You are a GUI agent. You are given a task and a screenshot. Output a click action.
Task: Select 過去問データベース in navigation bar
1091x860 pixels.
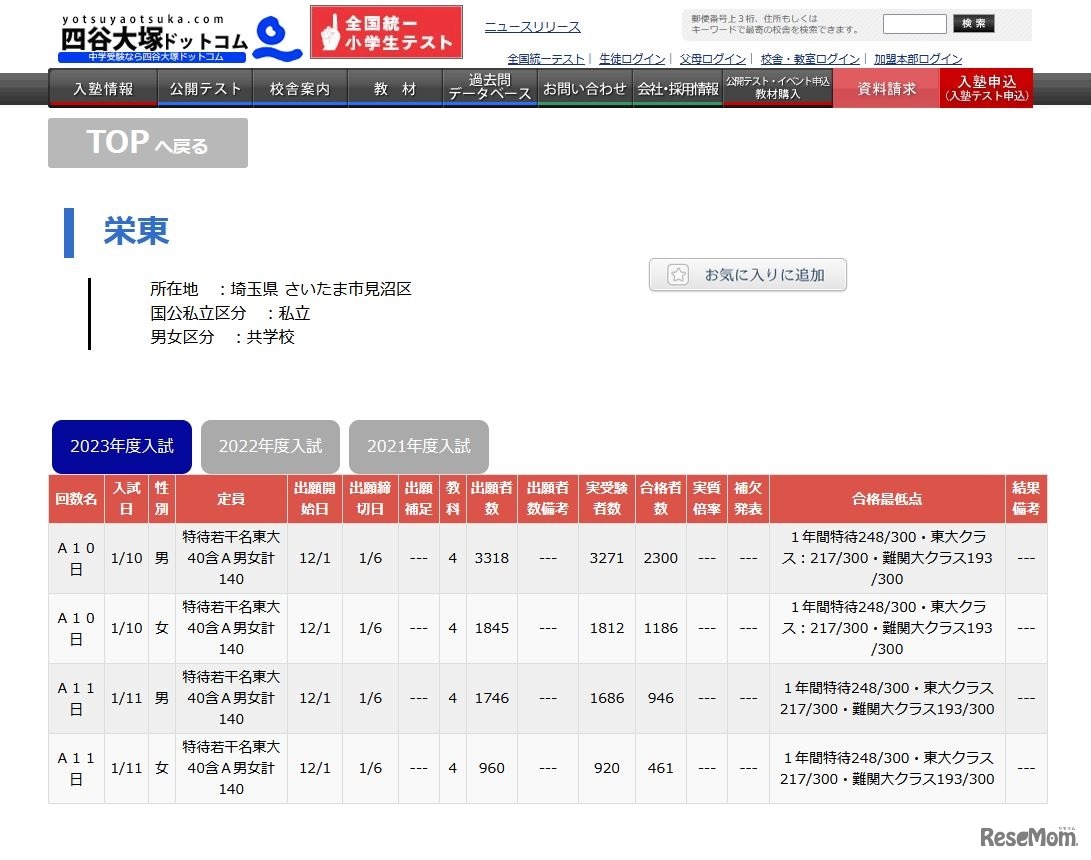coord(490,88)
